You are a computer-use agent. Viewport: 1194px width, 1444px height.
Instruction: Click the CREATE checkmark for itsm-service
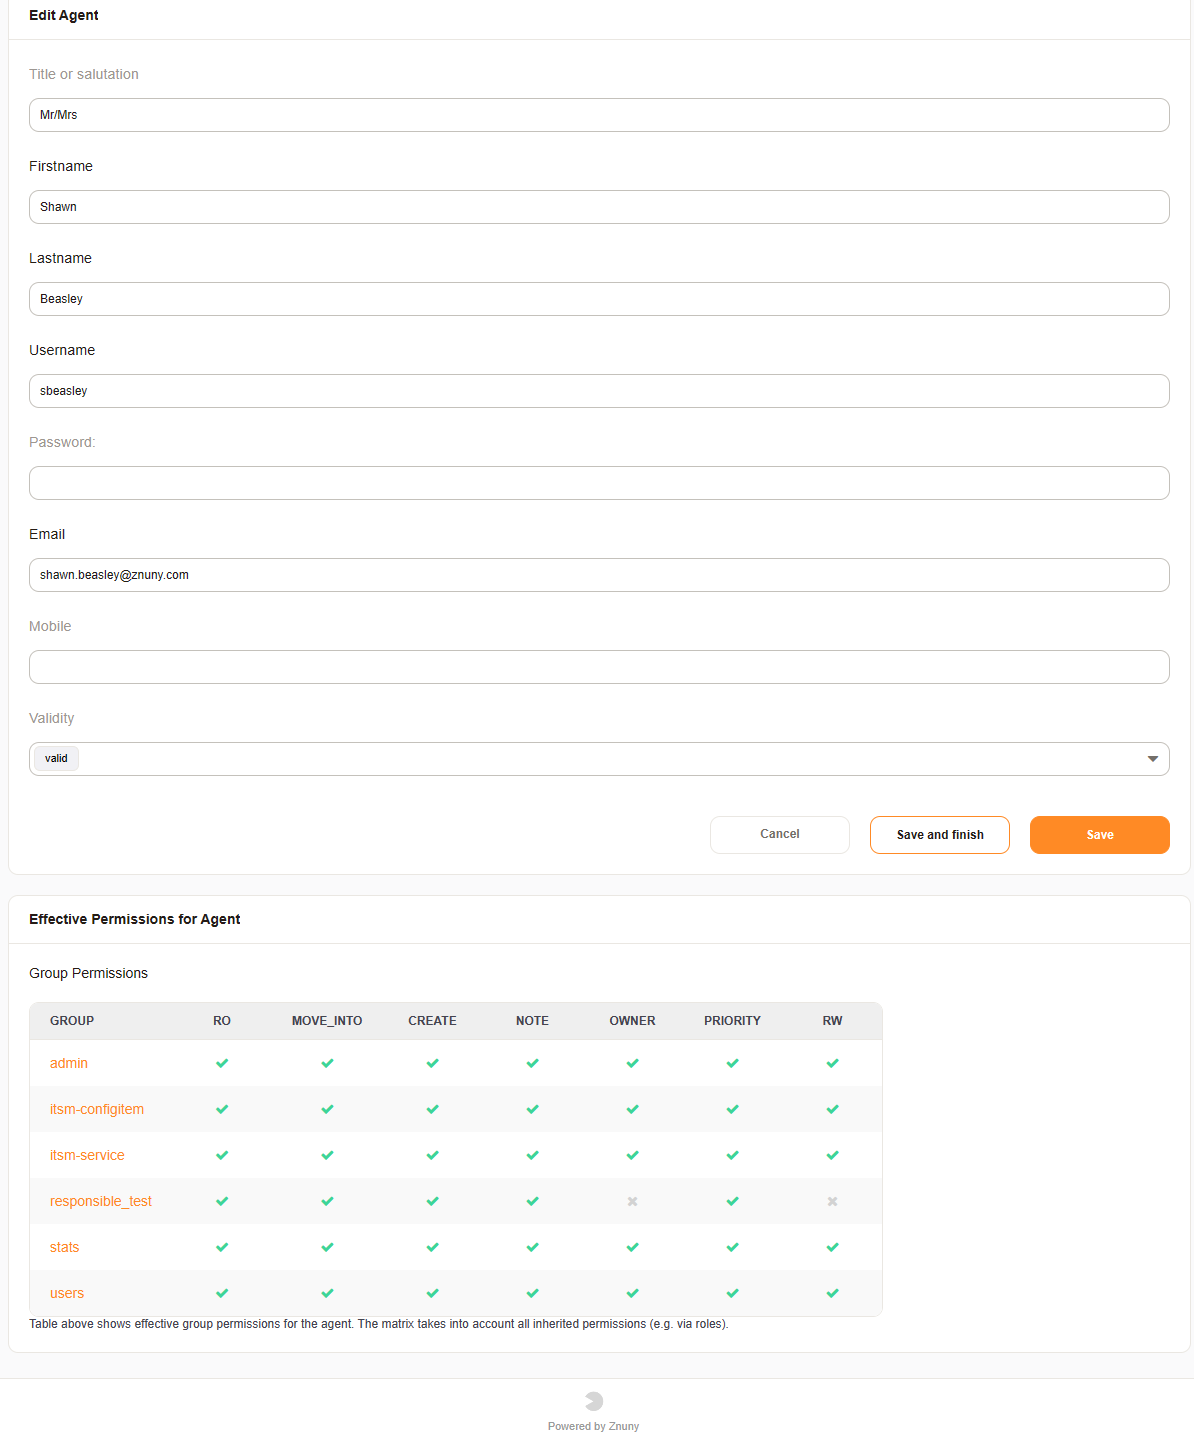click(x=432, y=1155)
